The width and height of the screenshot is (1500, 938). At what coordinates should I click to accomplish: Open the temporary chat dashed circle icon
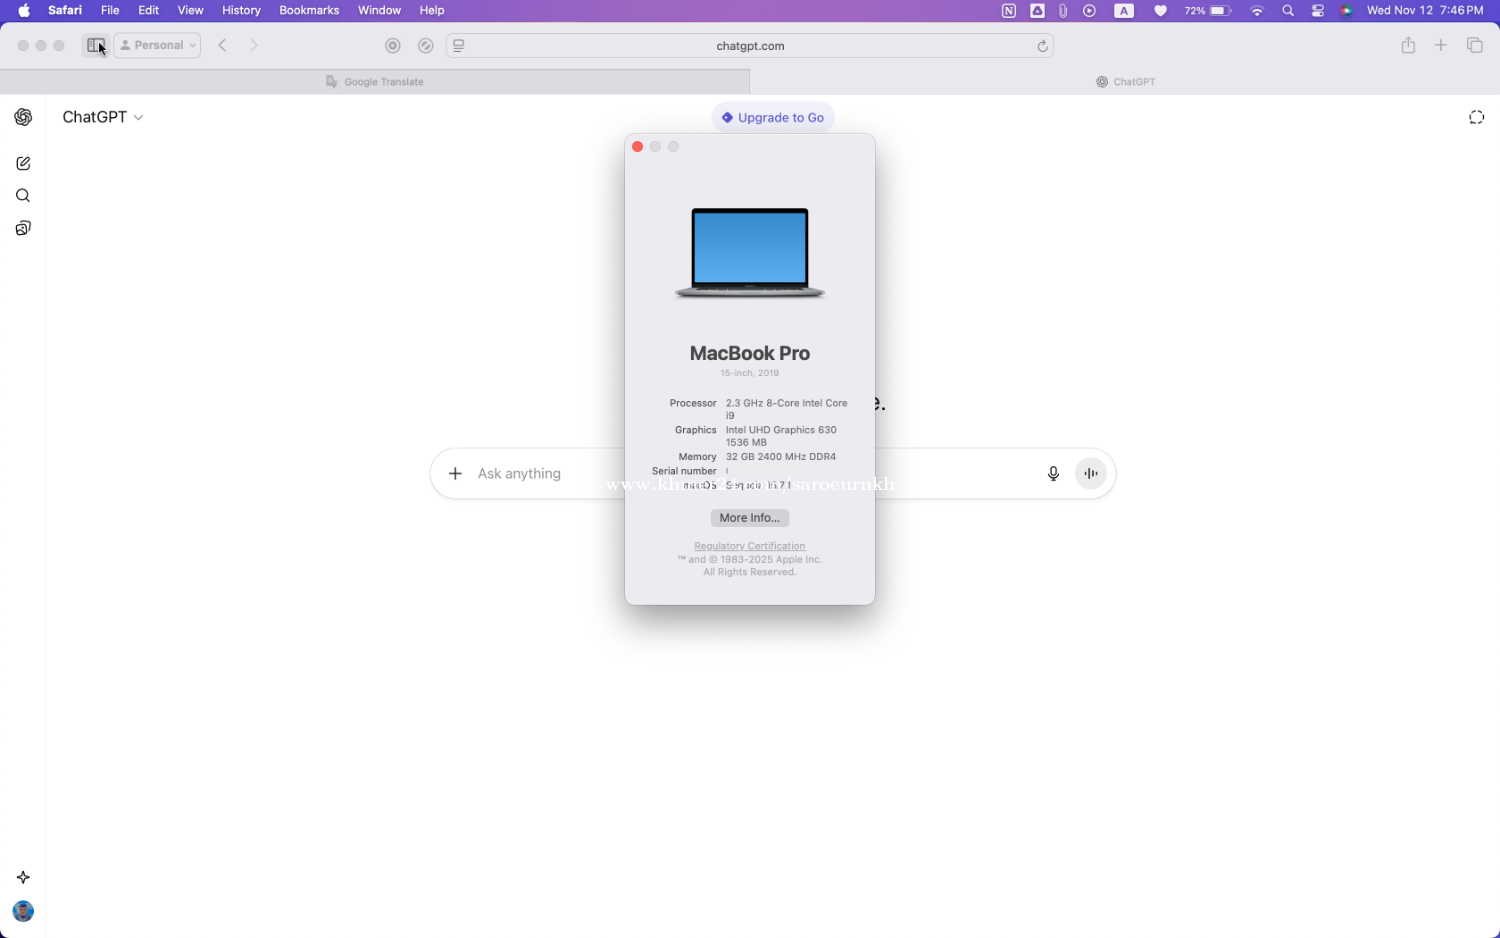point(1476,117)
